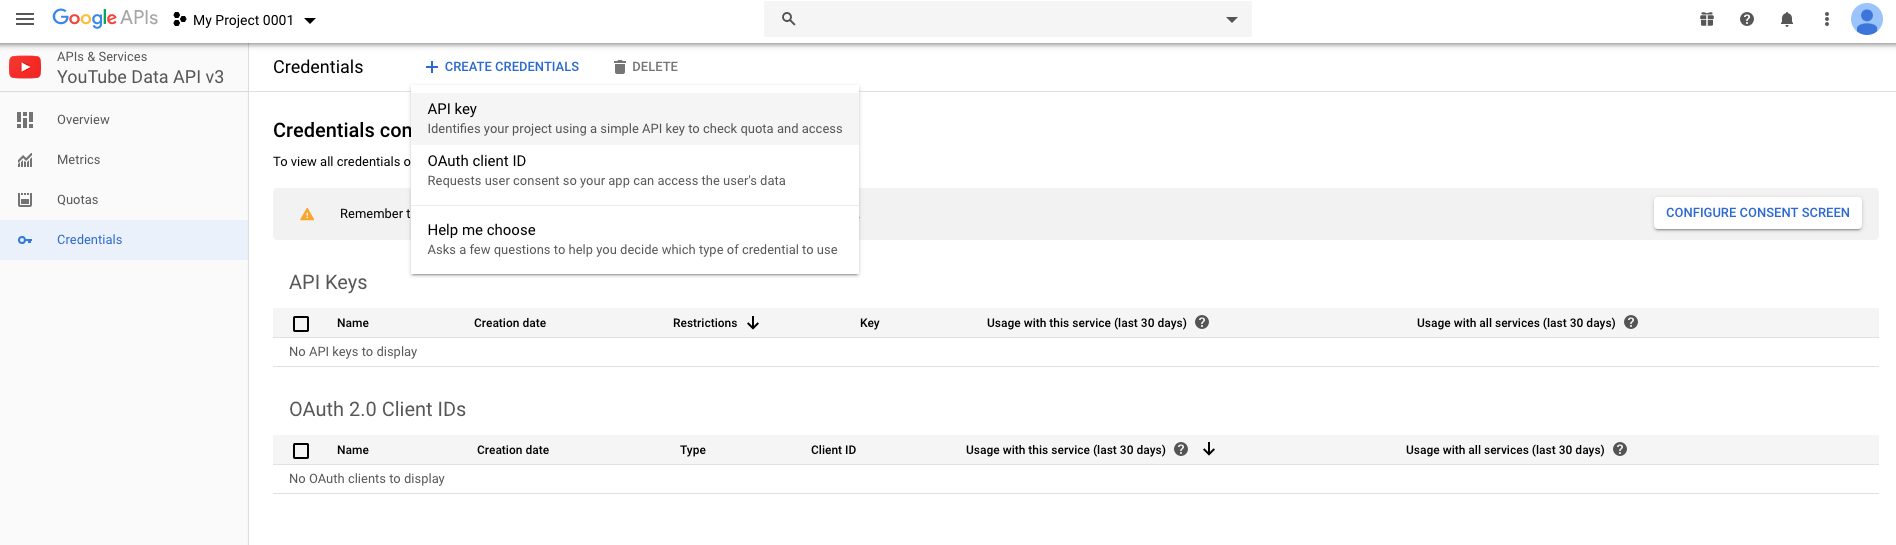Select Help me choose option
The image size is (1896, 545).
634,239
